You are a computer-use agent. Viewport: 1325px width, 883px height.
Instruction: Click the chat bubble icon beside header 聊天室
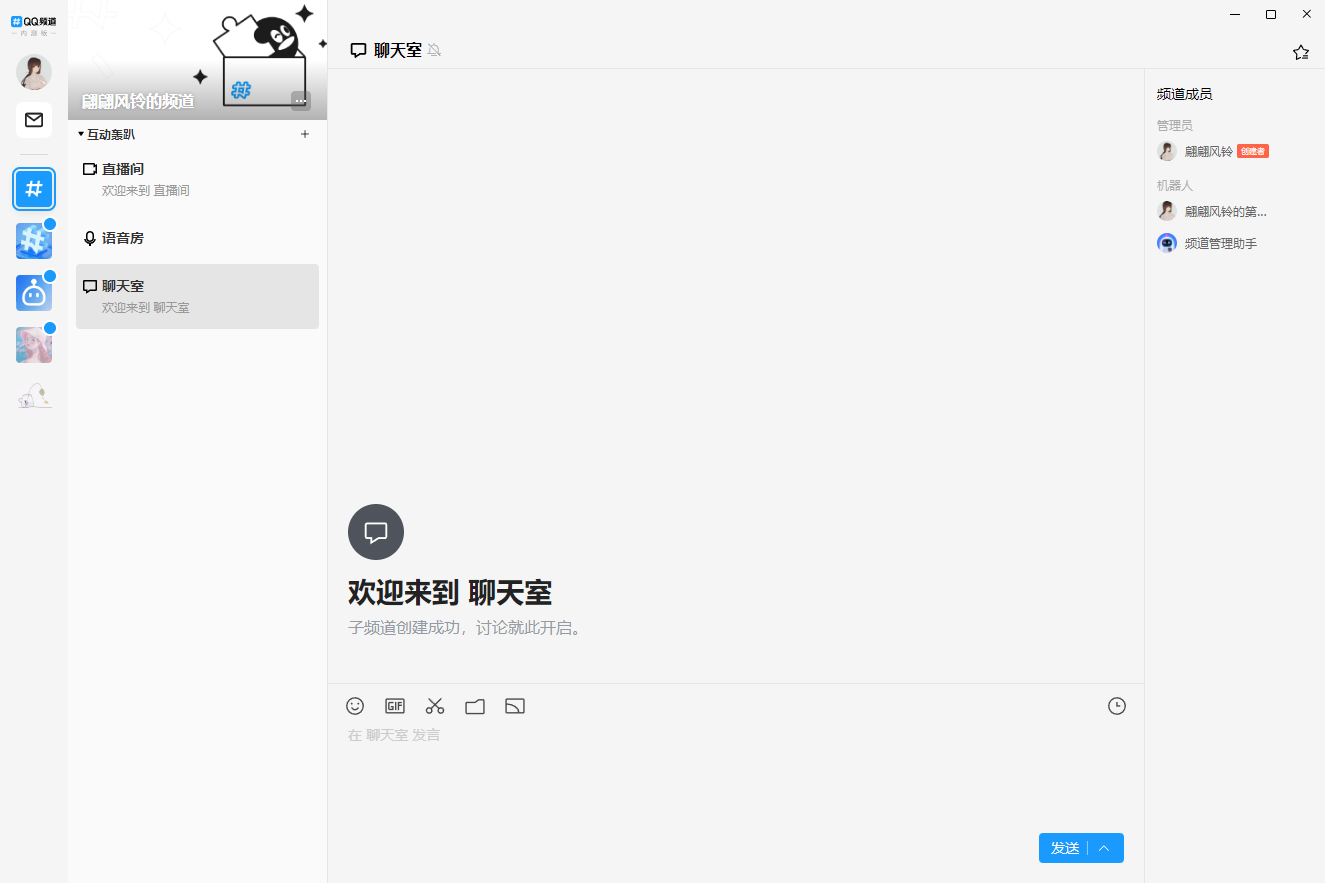point(358,50)
